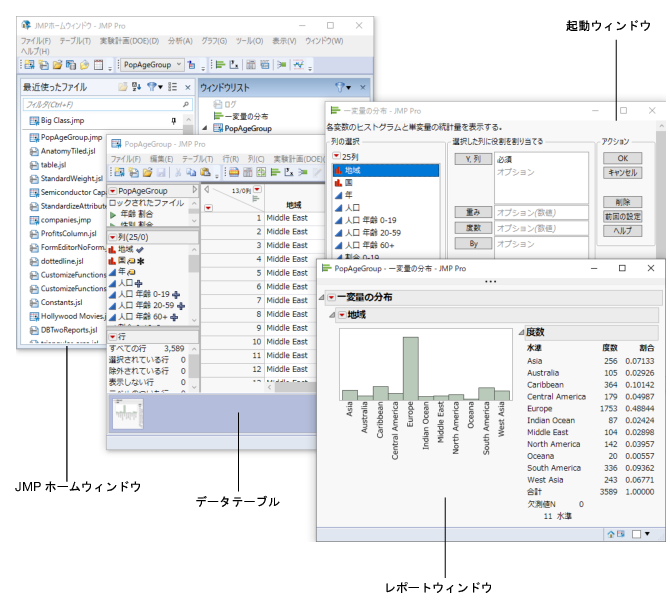Viewport: 670px width, 602px height.
Task: Click 削除 button in launch window
Action: [x=623, y=202]
